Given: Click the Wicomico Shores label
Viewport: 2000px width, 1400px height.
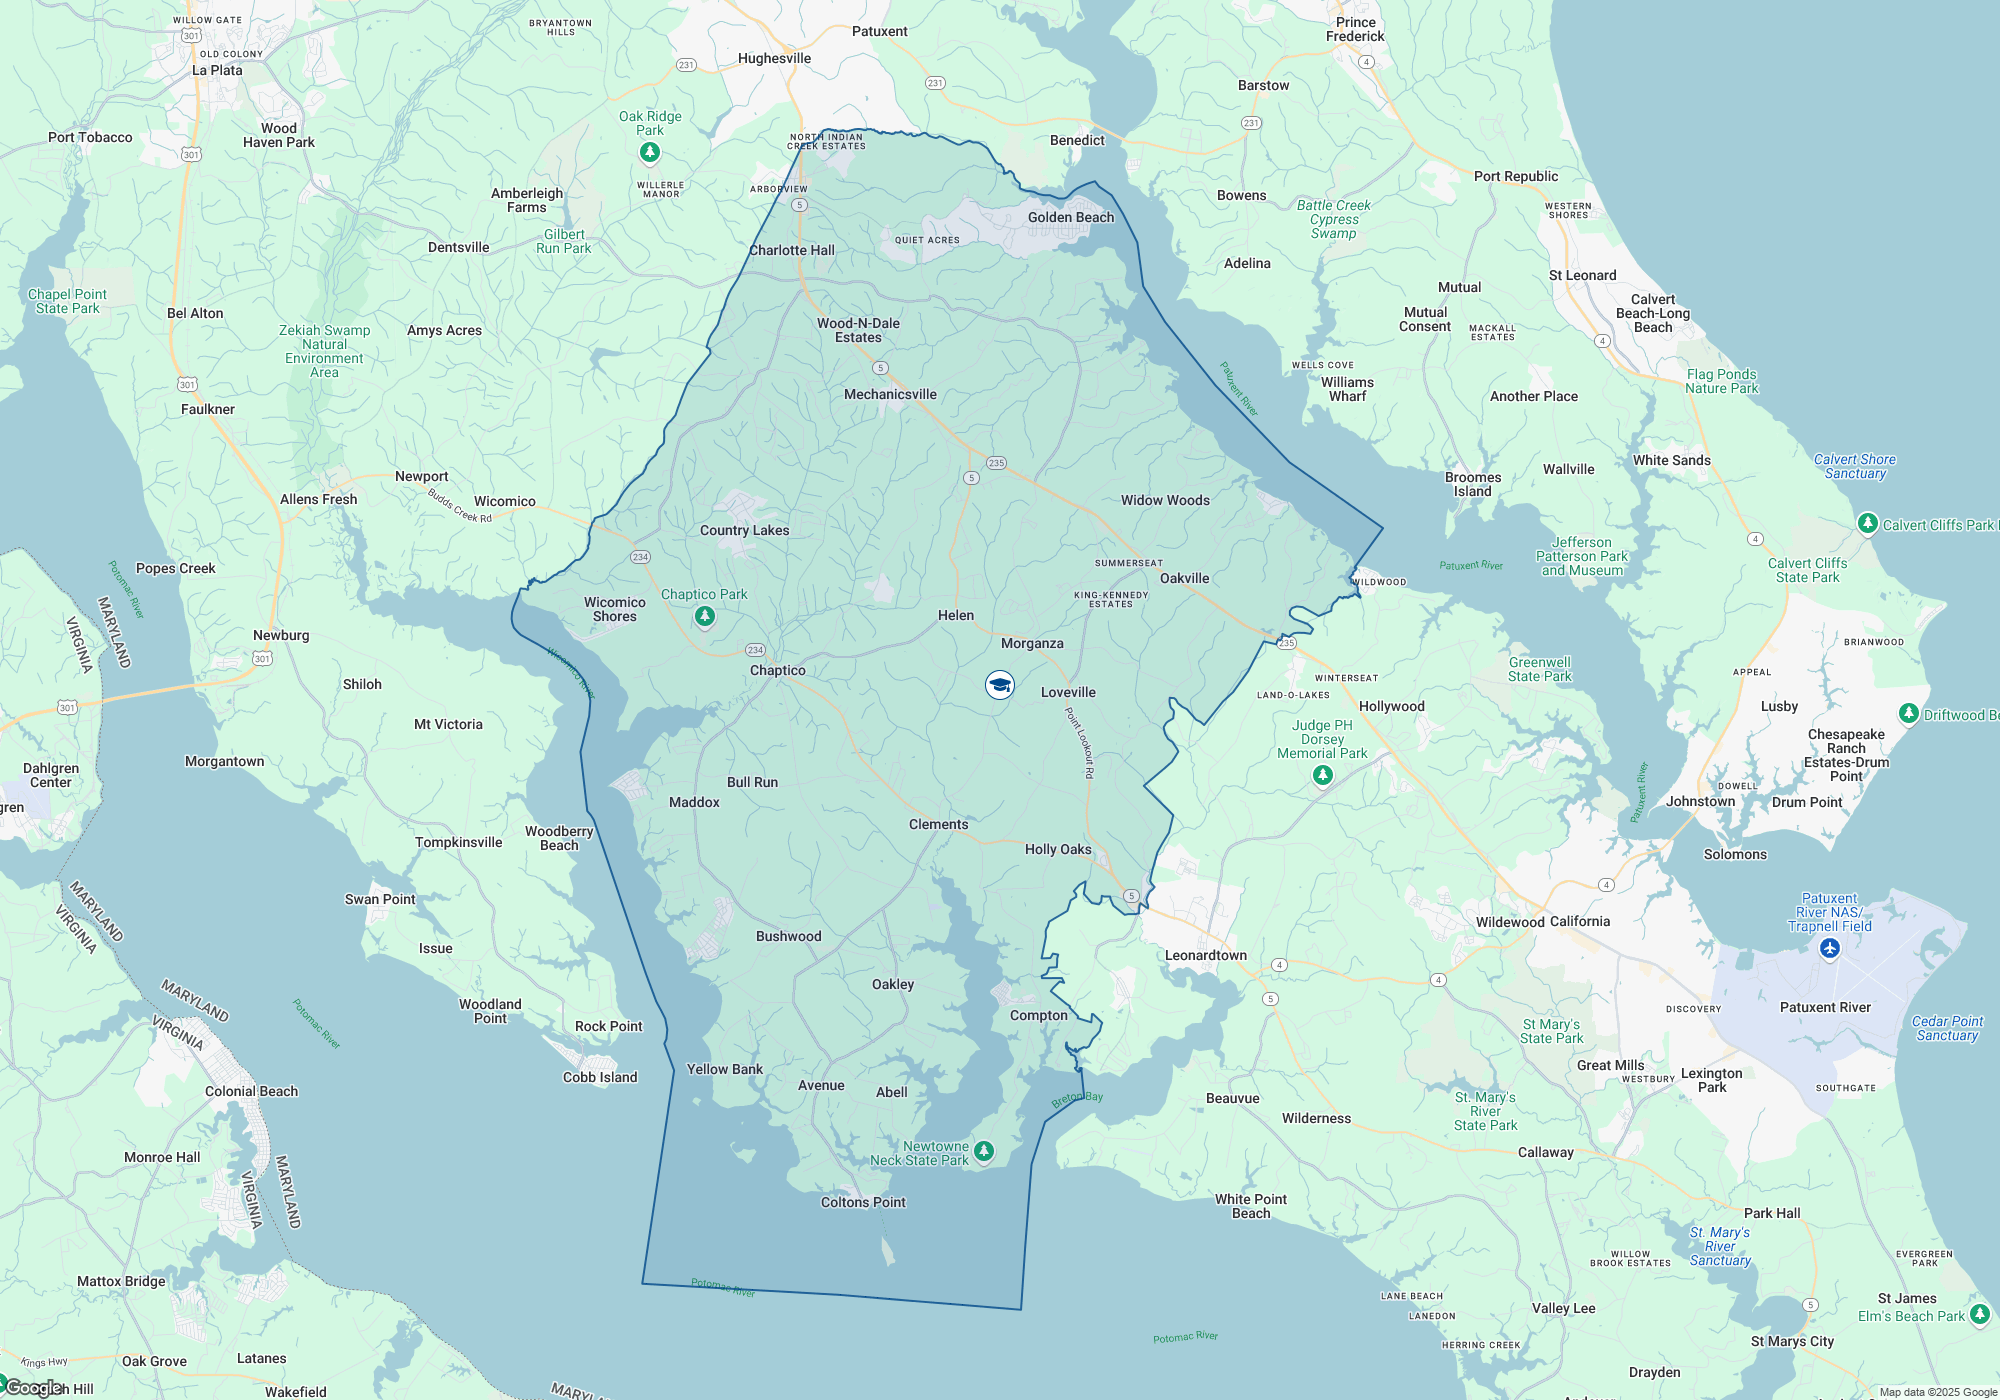Looking at the screenshot, I should click(614, 609).
